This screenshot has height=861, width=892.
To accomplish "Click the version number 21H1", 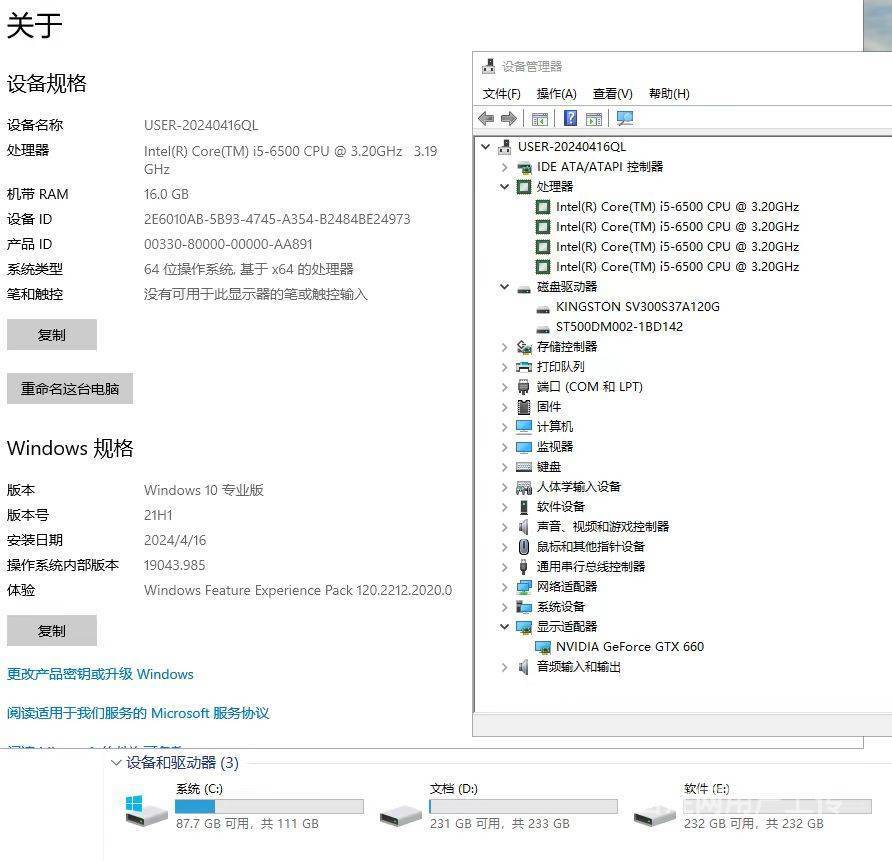I will pyautogui.click(x=158, y=515).
